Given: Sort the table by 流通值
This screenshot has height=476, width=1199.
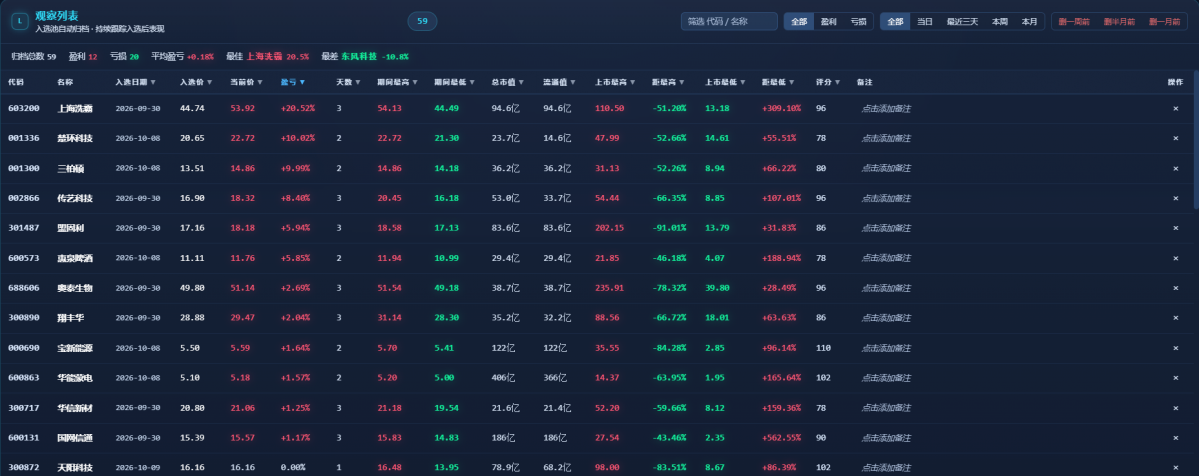Looking at the screenshot, I should click(x=559, y=82).
